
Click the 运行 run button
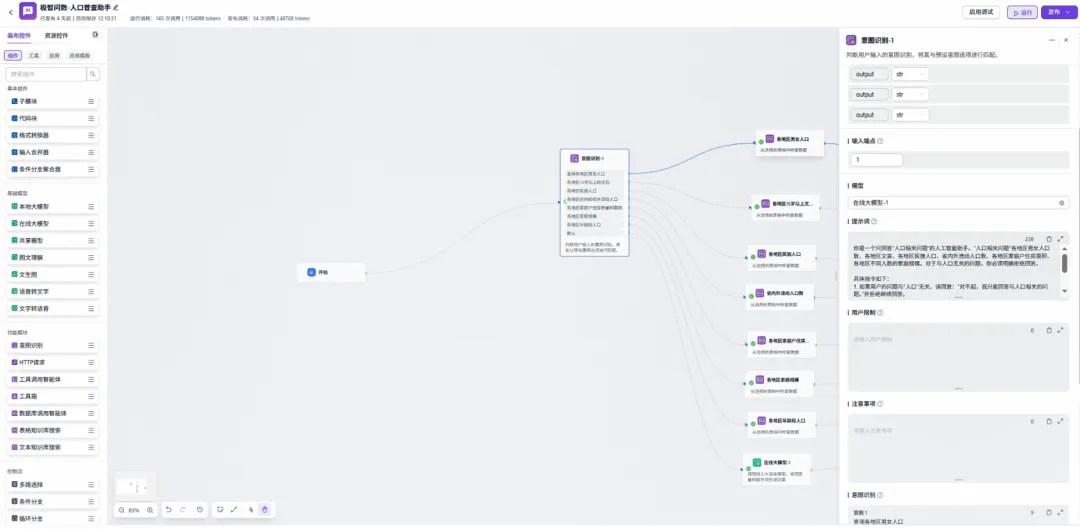click(1022, 12)
